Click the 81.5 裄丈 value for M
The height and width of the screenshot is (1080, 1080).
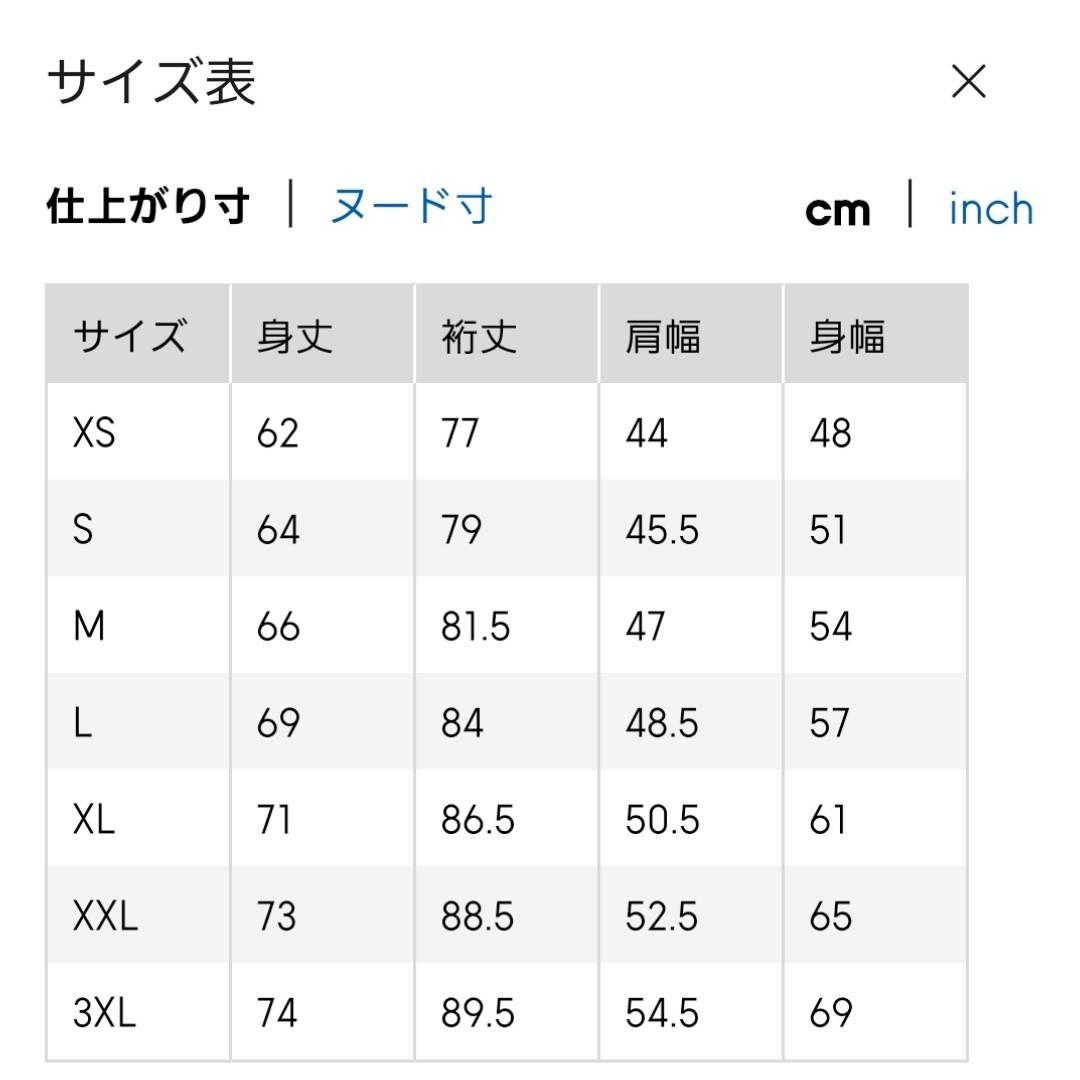(x=476, y=627)
